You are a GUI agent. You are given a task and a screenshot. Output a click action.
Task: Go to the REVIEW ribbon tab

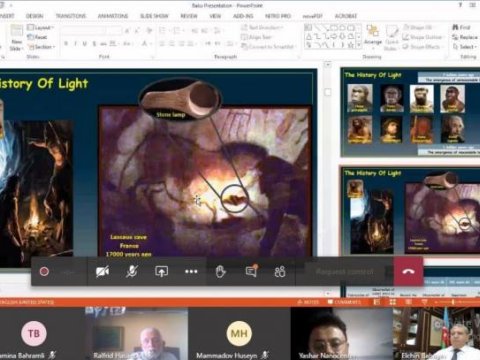189,16
